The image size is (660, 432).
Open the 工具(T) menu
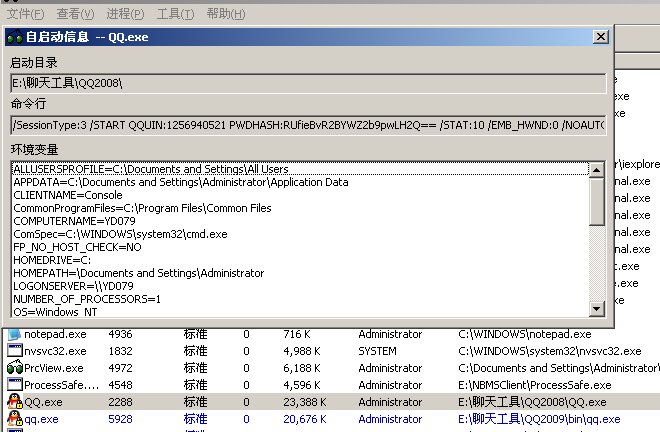176,14
